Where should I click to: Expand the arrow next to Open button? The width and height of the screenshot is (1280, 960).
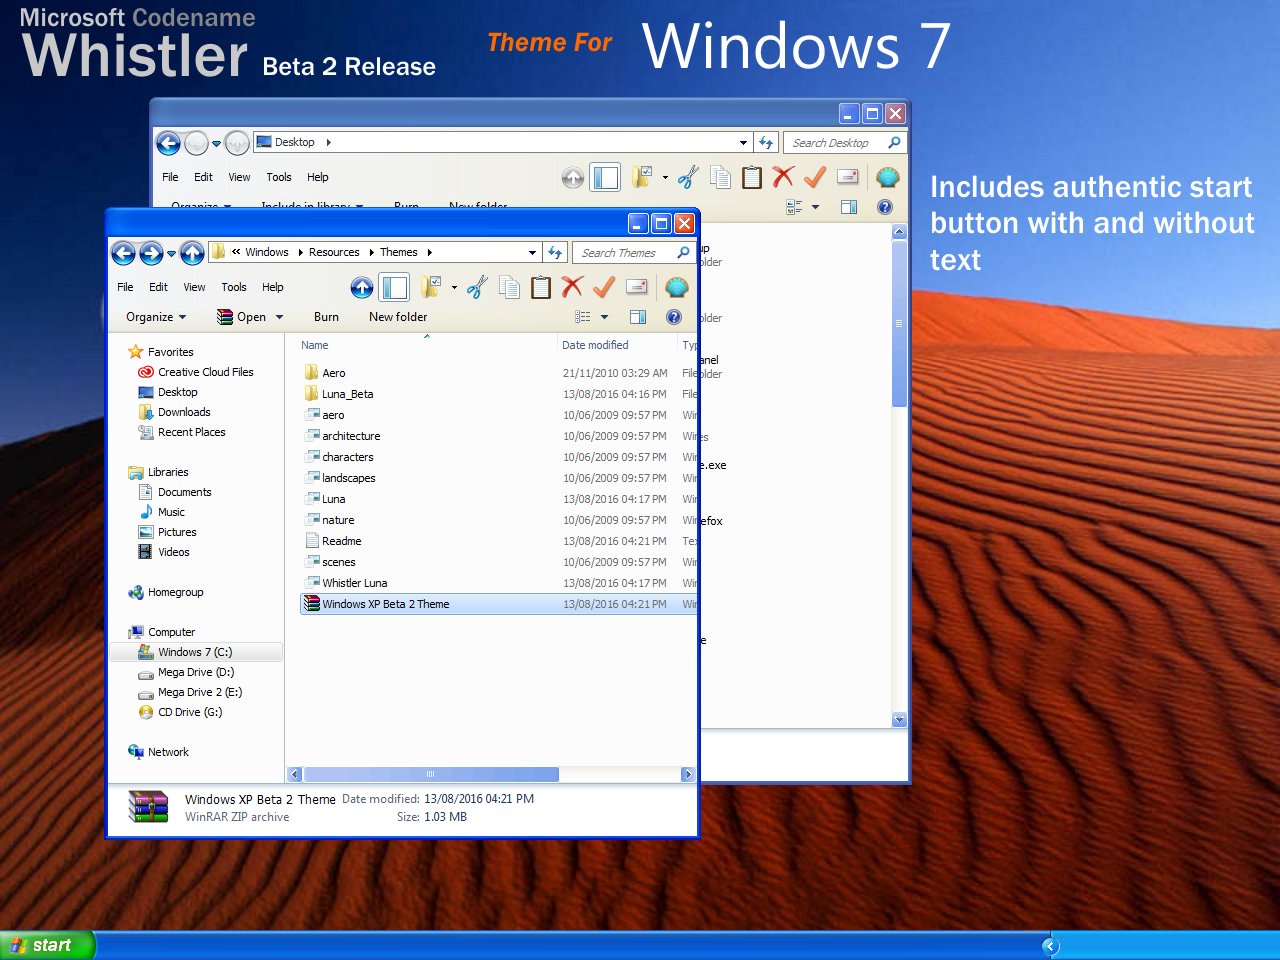pyautogui.click(x=280, y=317)
